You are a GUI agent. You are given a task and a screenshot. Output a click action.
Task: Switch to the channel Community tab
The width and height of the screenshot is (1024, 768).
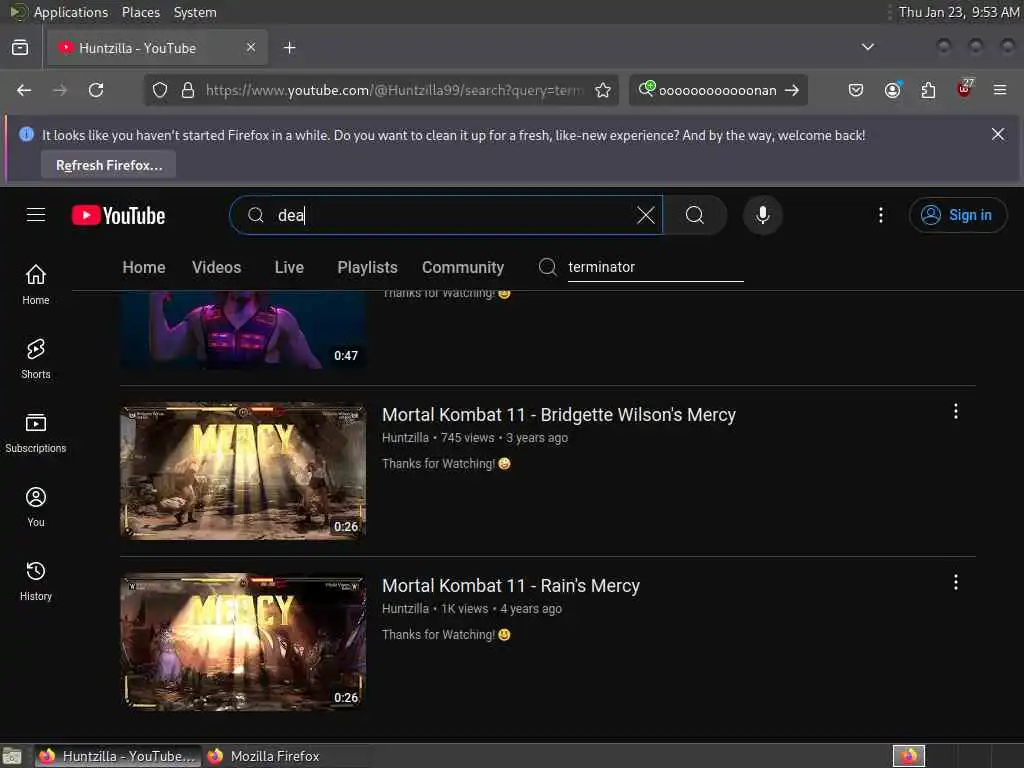point(462,267)
